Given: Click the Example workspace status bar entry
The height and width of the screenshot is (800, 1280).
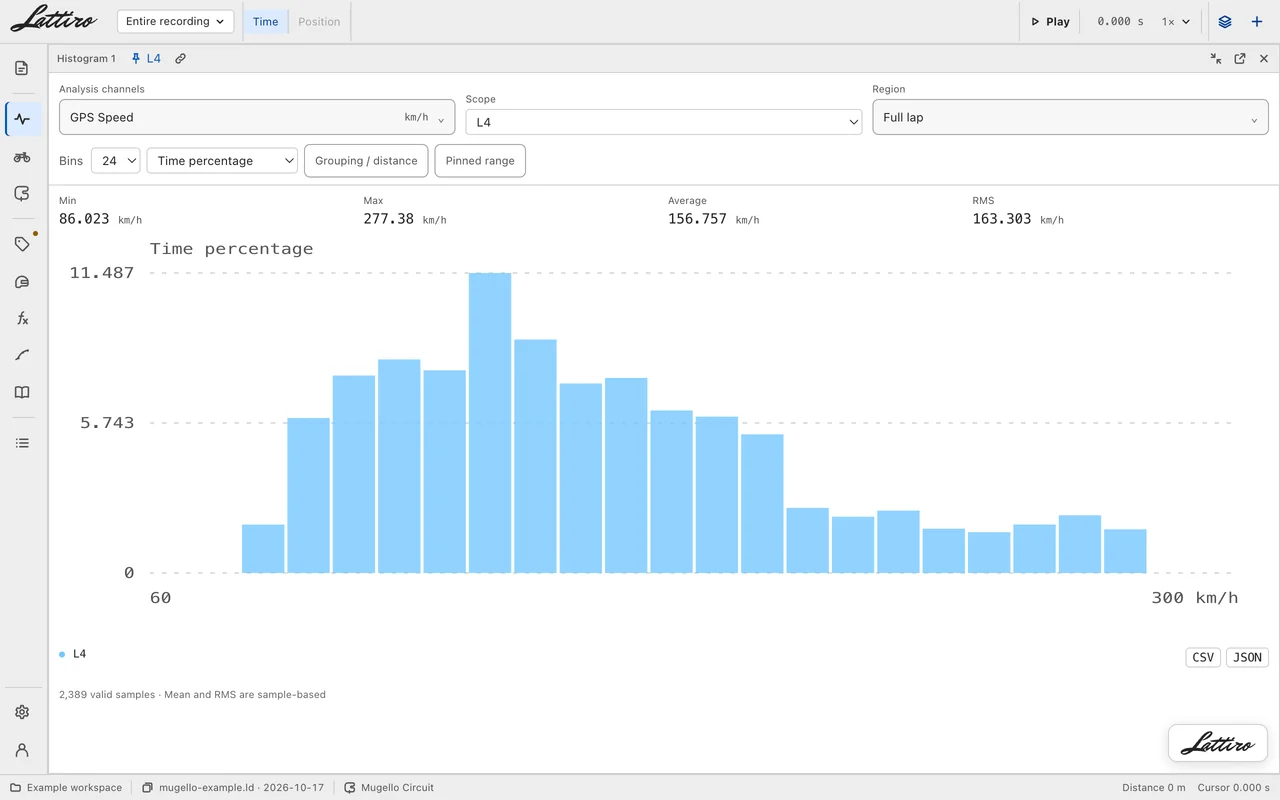Looking at the screenshot, I should click(66, 788).
